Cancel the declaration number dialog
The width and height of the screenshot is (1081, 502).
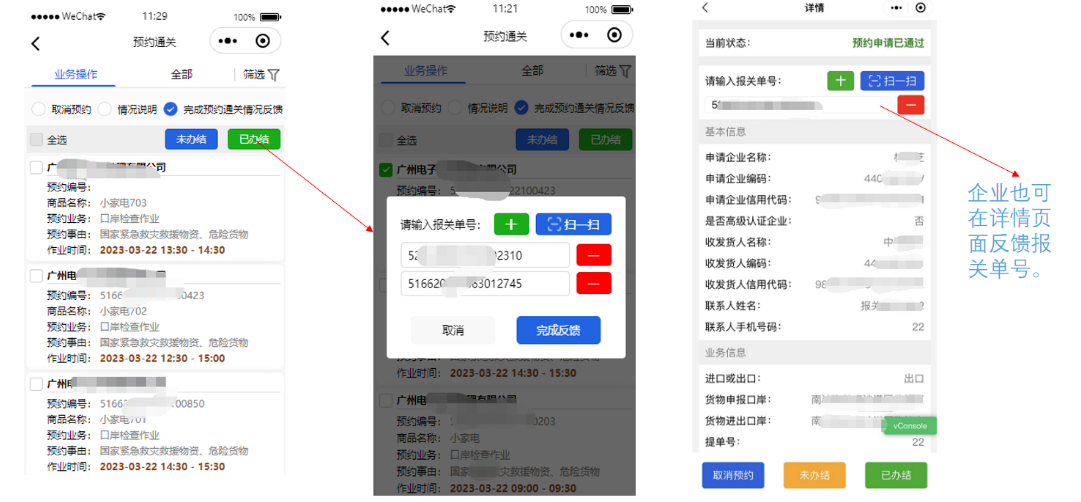(453, 330)
